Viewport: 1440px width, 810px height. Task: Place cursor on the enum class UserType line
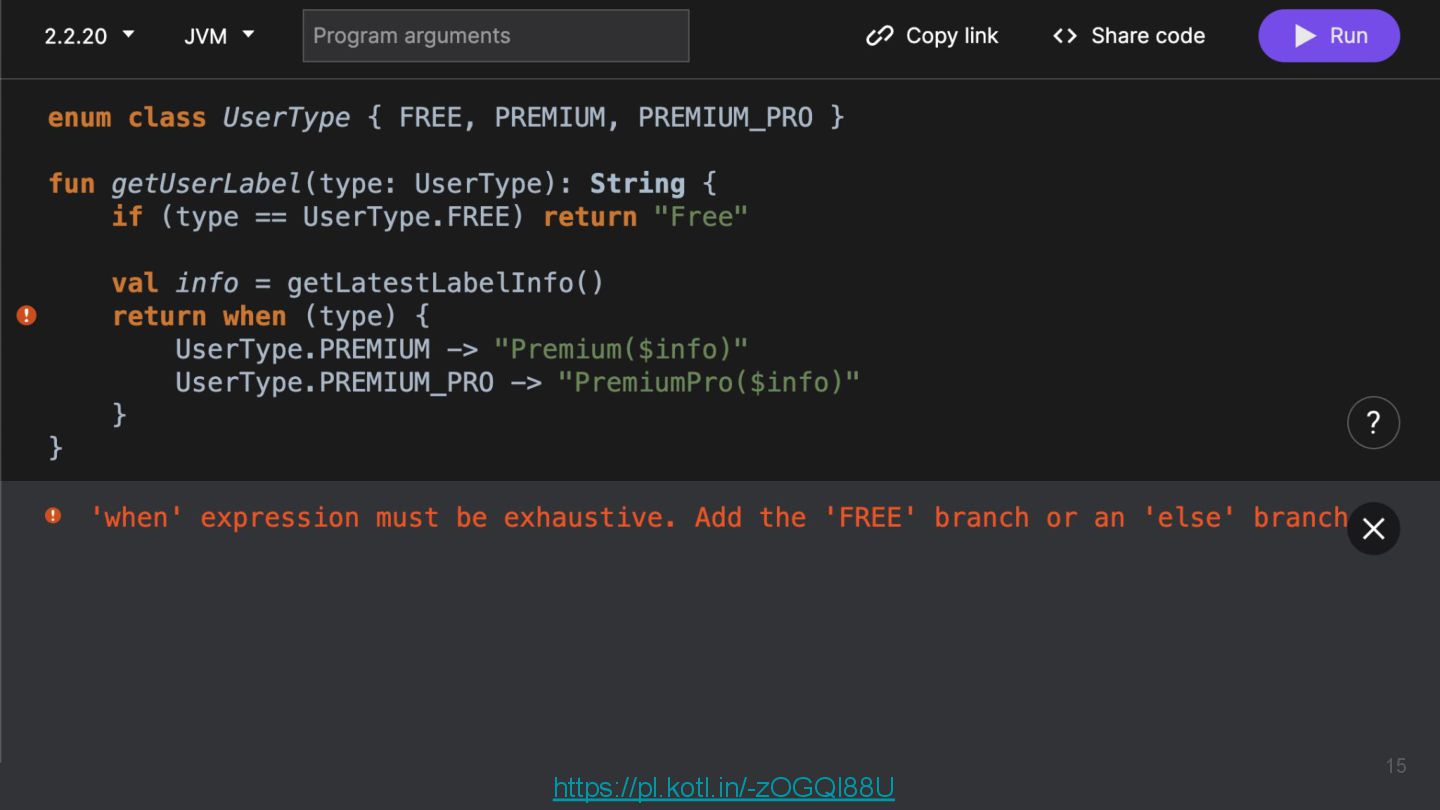(x=445, y=118)
